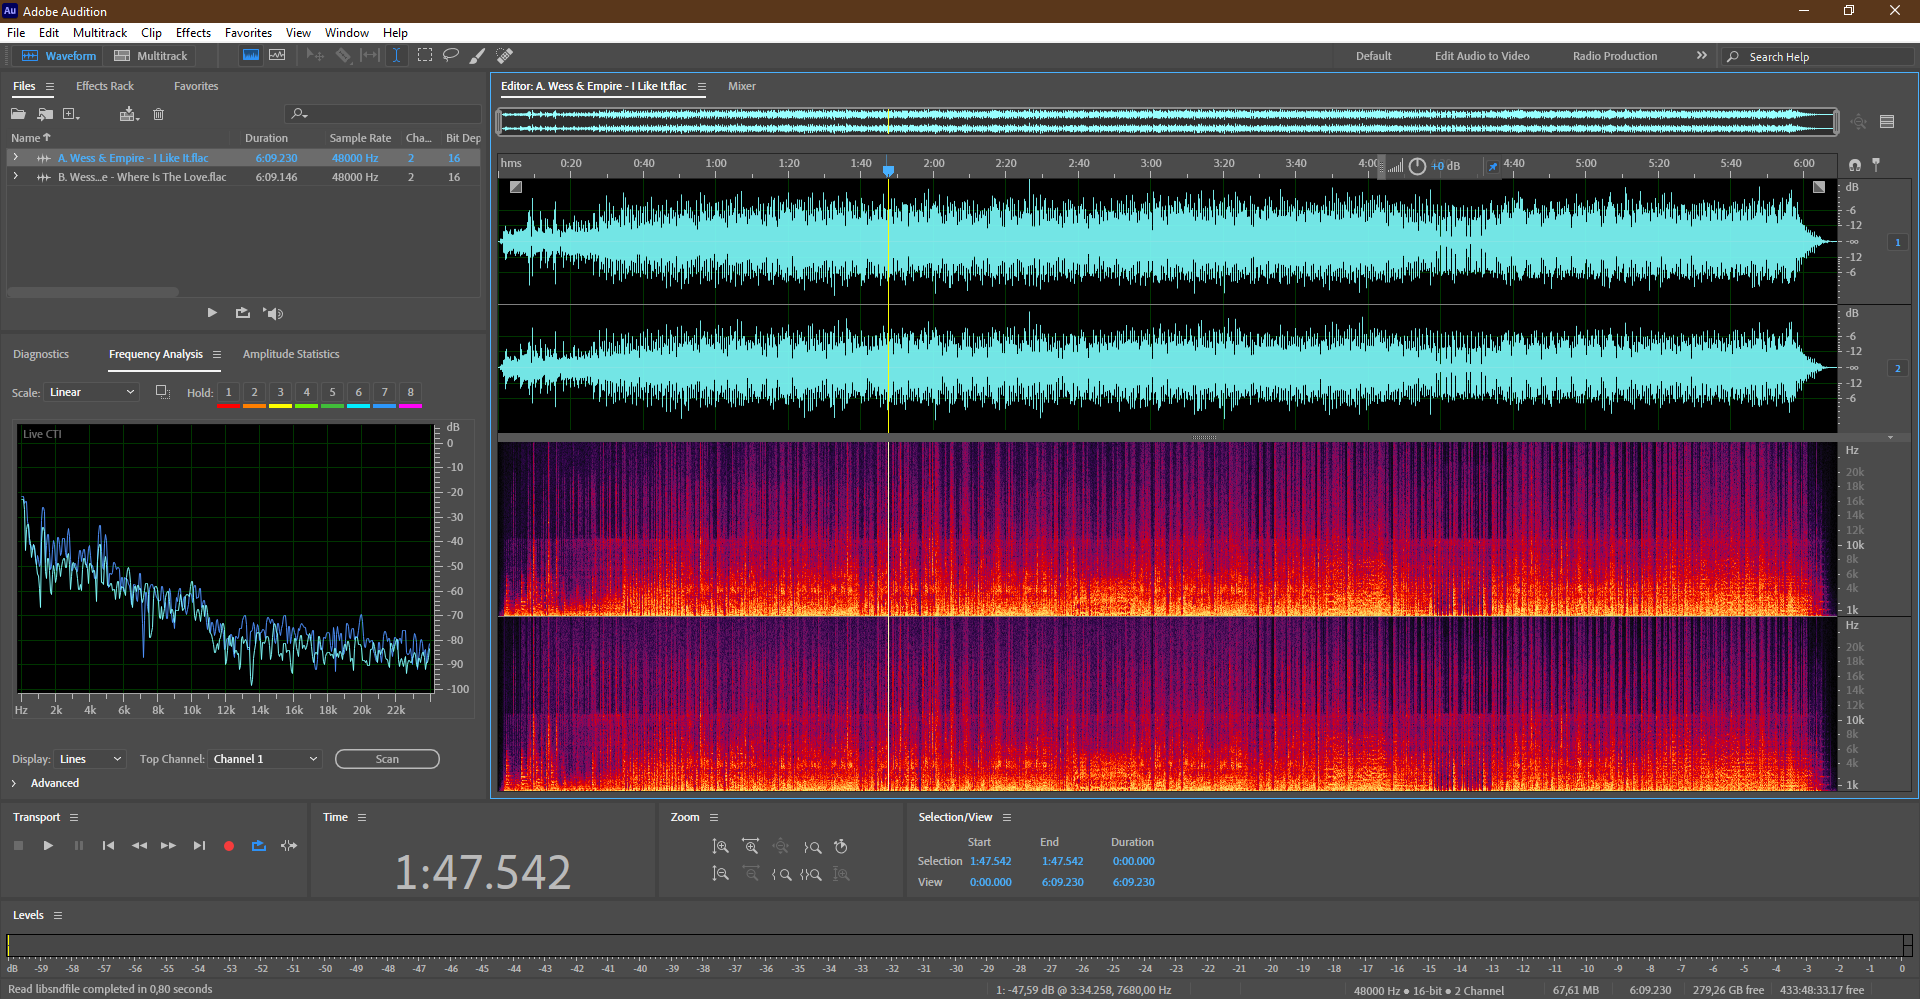Select the Edit Audio to Video workspace
1920x999 pixels.
pos(1482,56)
